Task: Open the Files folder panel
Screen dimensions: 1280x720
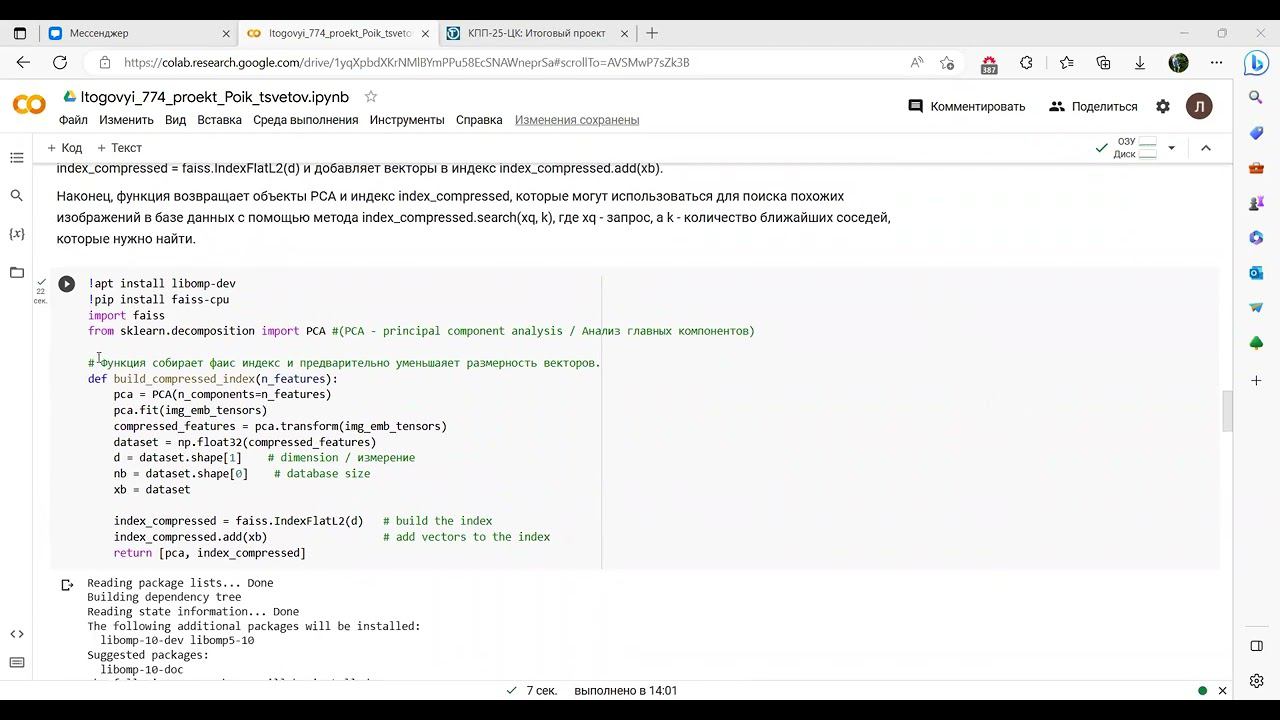Action: click(16, 272)
